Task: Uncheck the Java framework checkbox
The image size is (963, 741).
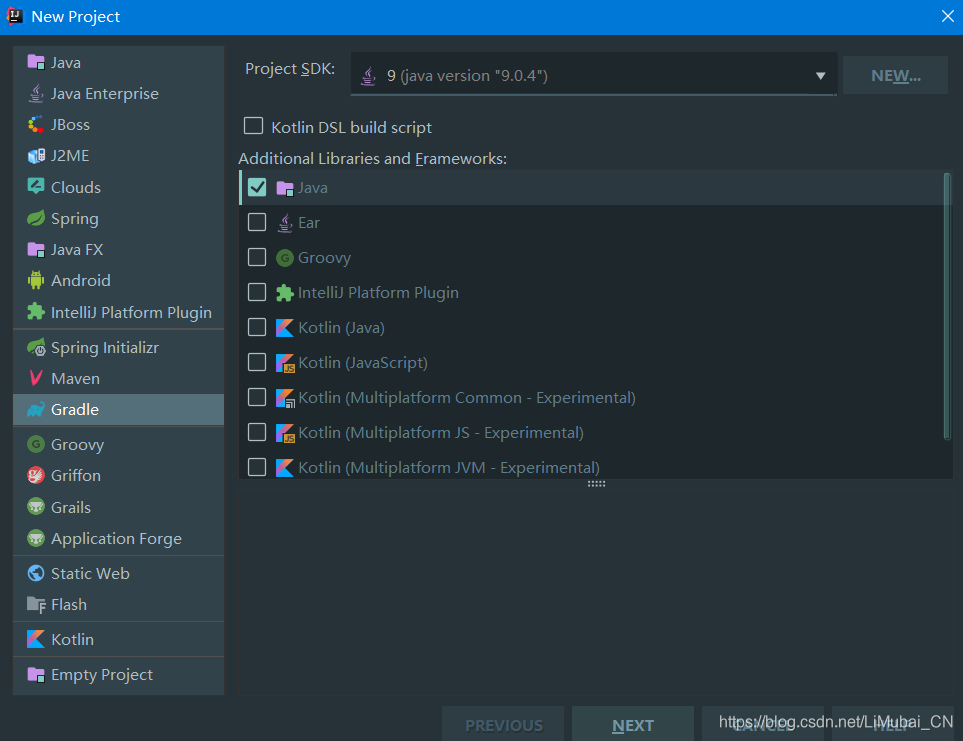Action: 257,187
